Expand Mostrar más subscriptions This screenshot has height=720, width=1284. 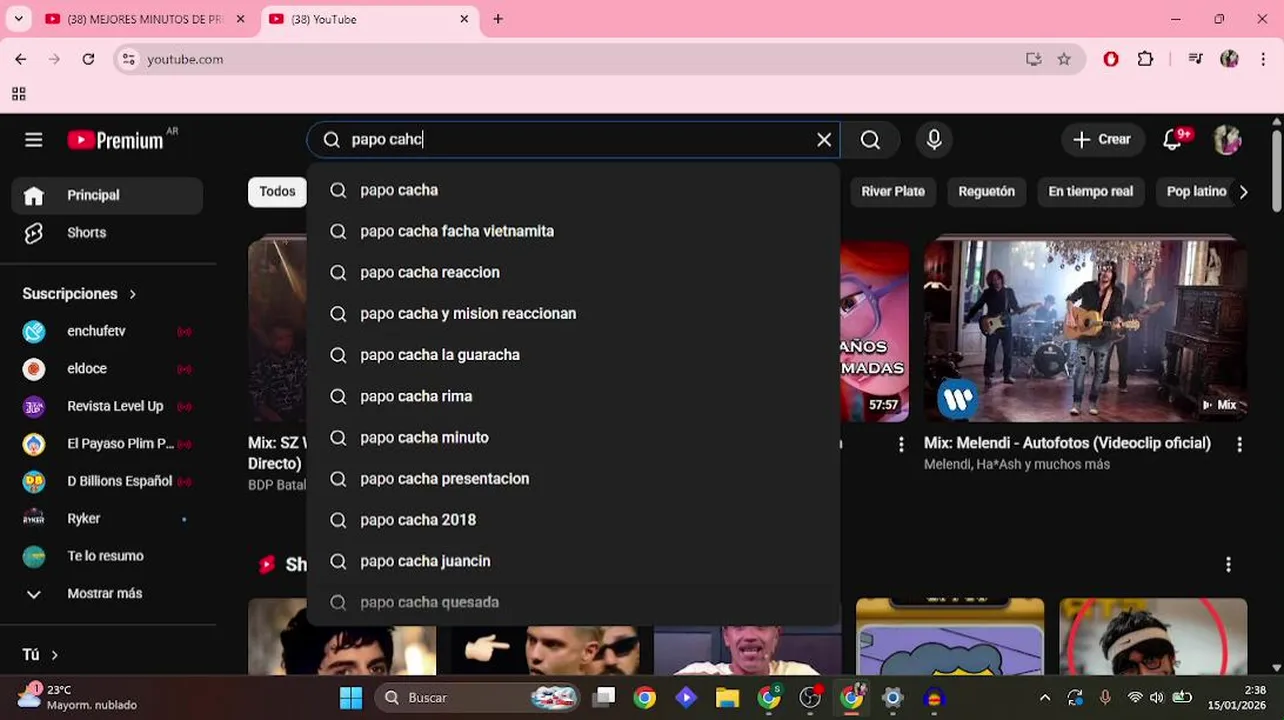[107, 593]
